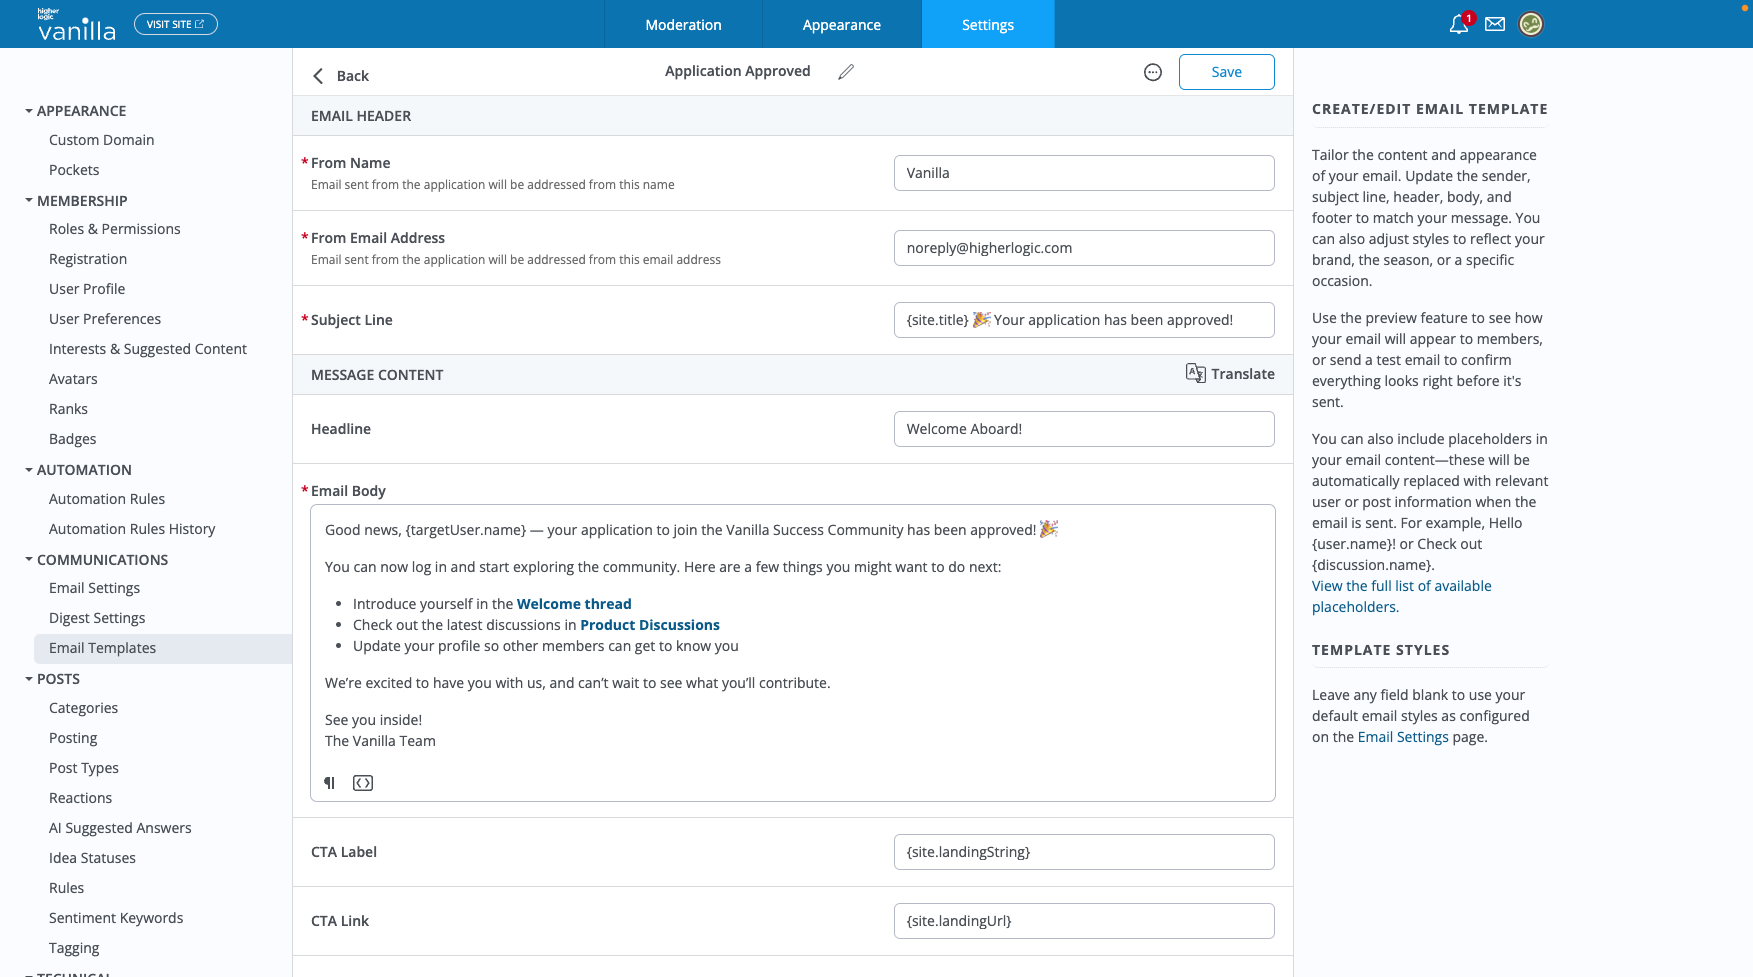Open the paragraph formatting menu in editor
1753x977 pixels.
pyautogui.click(x=329, y=783)
